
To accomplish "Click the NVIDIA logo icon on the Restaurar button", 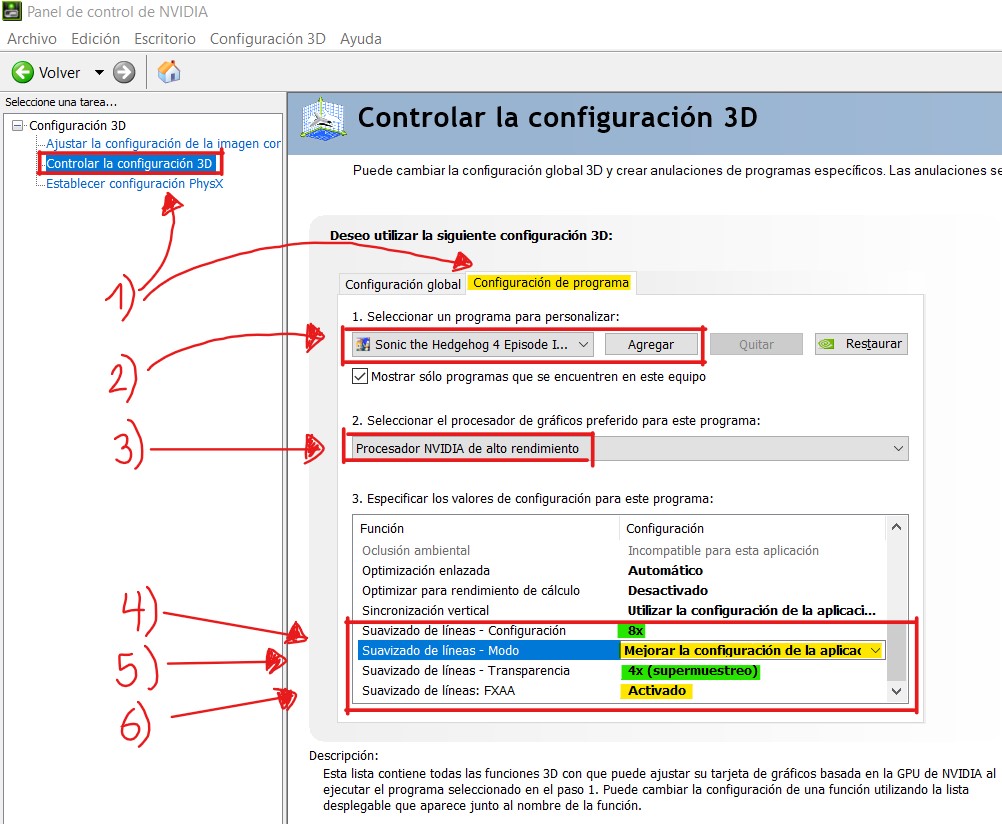I will (827, 344).
